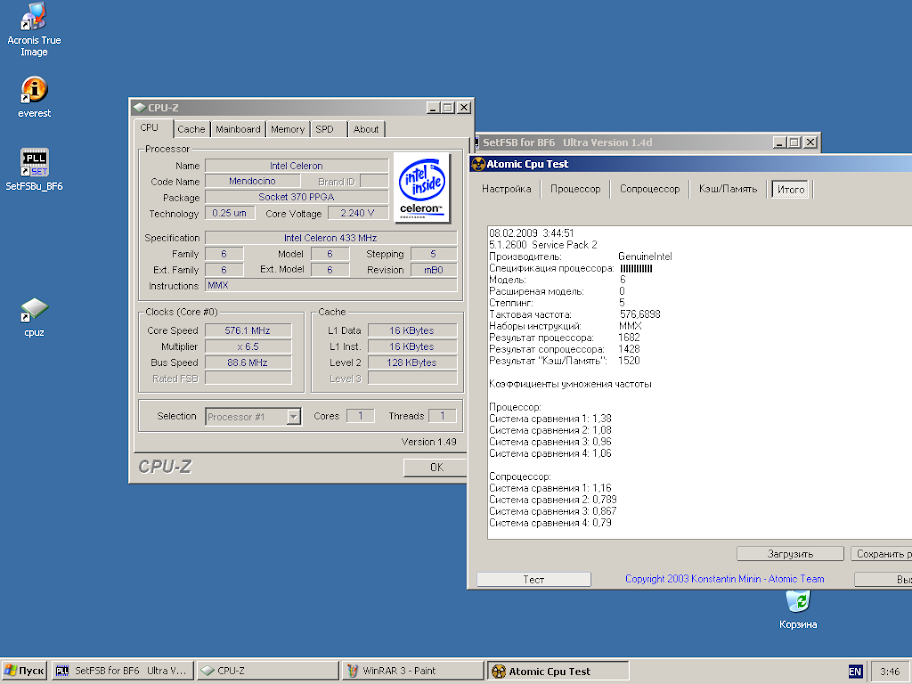
Task: Click the Technology value 0.25 um
Action: point(230,213)
